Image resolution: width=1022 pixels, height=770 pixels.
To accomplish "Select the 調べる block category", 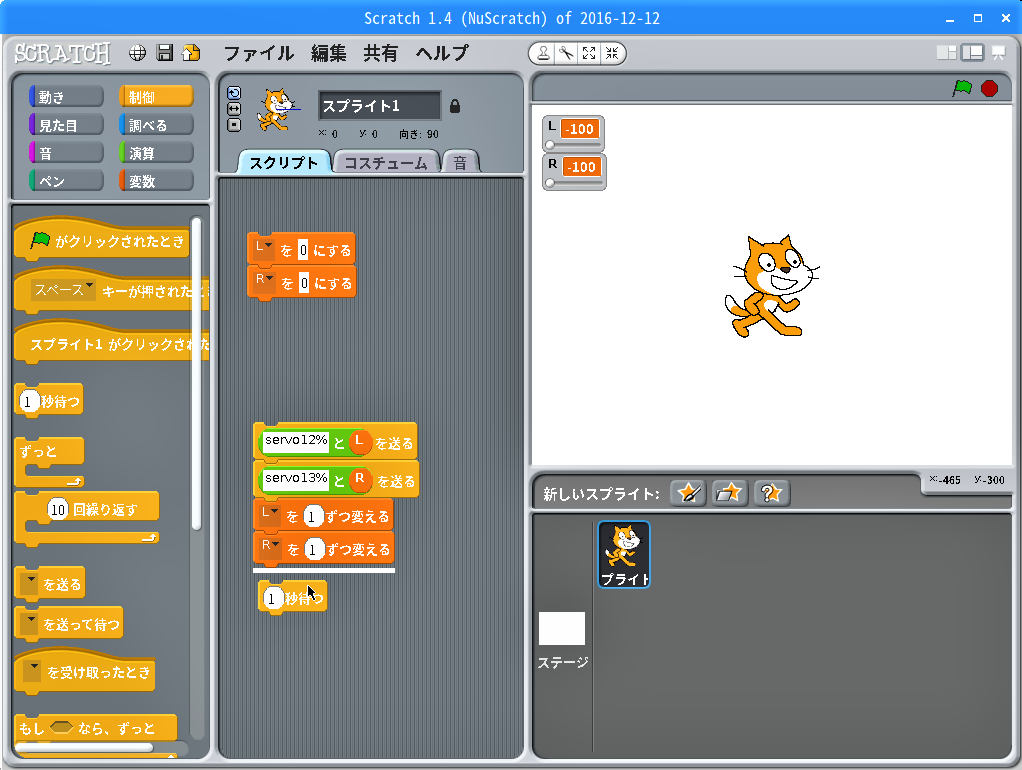I will tap(156, 125).
